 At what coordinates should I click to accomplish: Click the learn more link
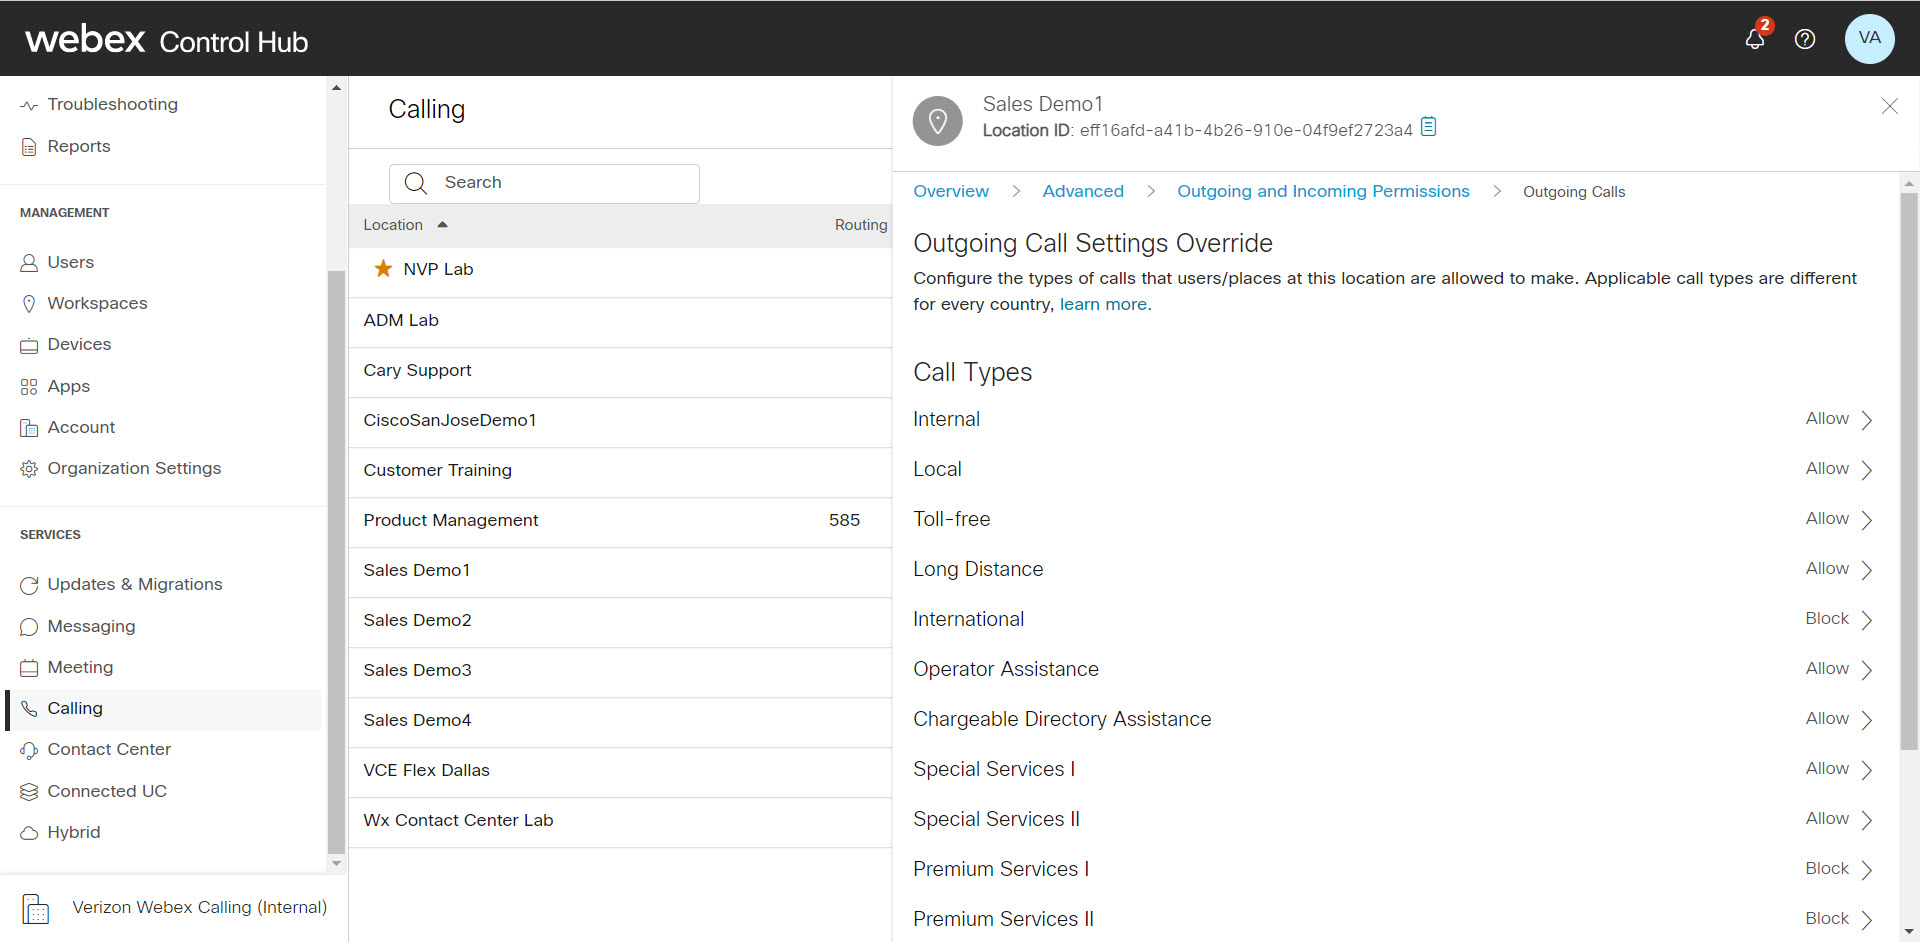pos(1105,304)
